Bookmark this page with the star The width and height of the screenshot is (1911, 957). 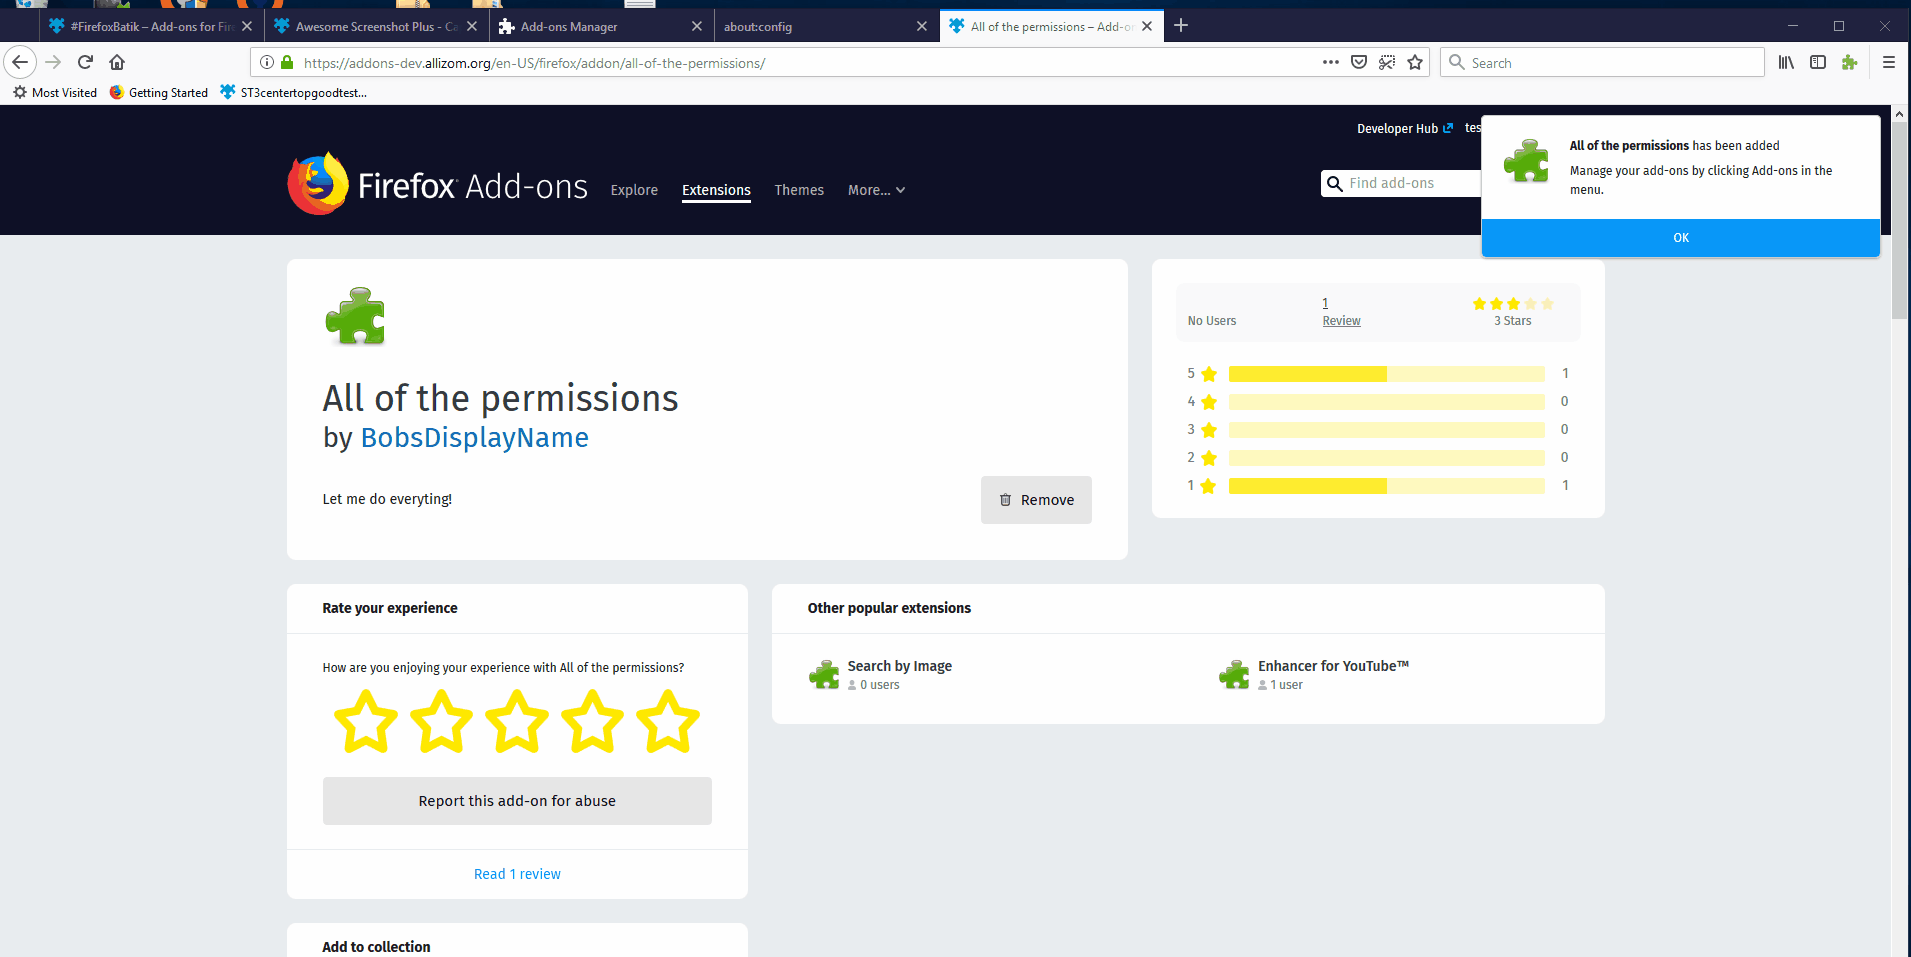click(x=1415, y=62)
